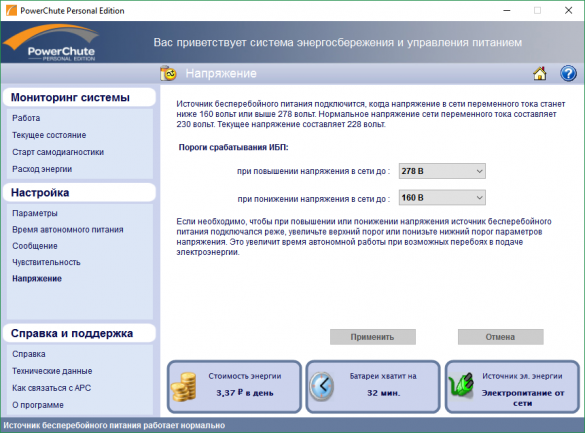Open help via blue question mark icon

click(568, 73)
